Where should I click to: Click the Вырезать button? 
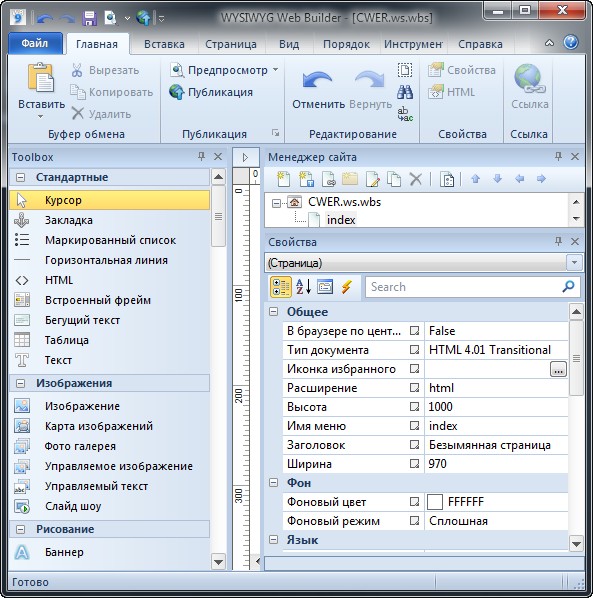[105, 70]
